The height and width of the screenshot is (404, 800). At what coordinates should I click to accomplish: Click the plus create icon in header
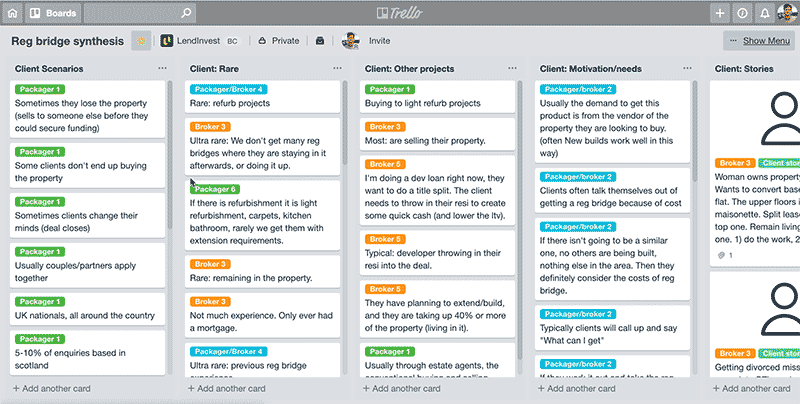[720, 13]
